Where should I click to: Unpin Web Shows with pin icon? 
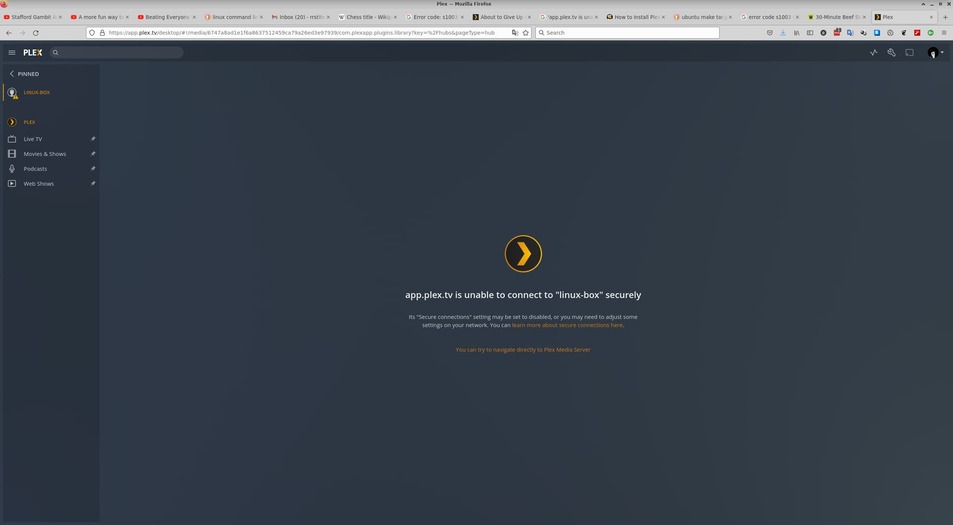(93, 184)
